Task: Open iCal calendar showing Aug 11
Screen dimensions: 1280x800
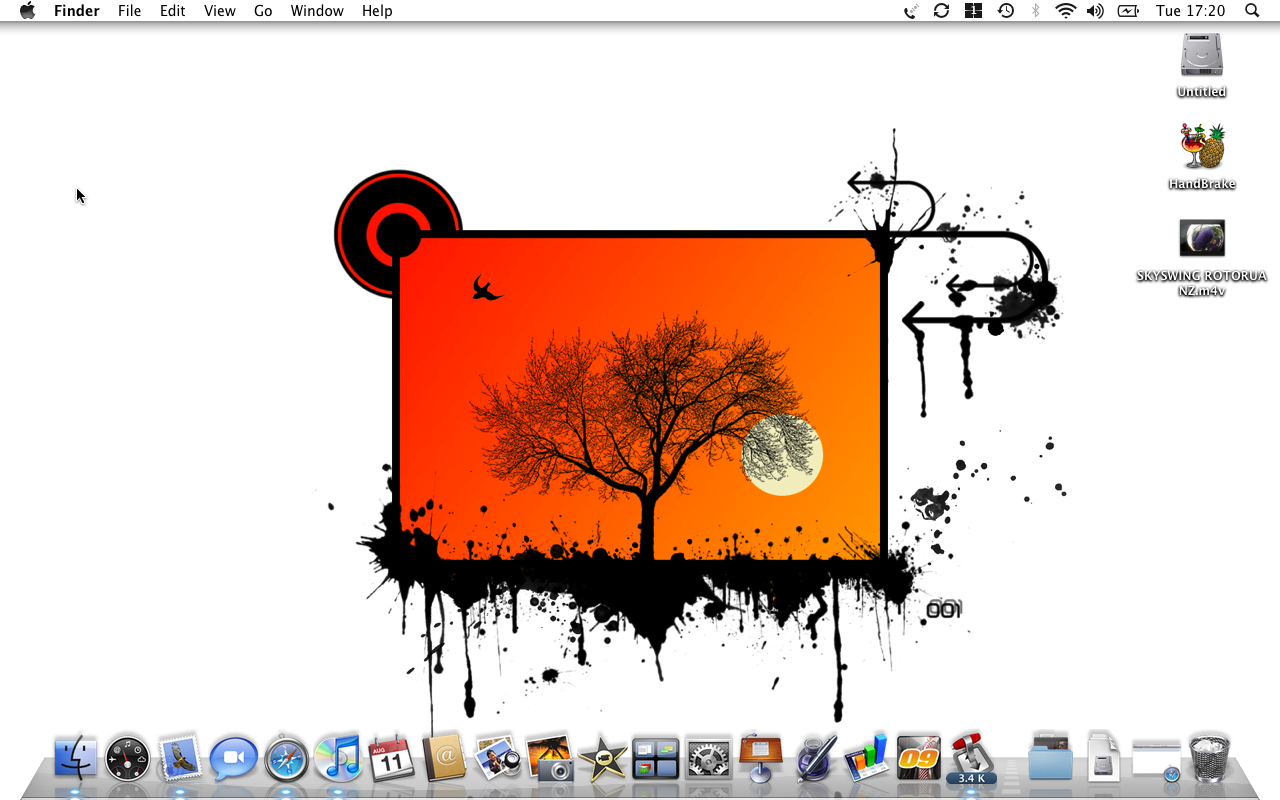Action: pos(391,759)
